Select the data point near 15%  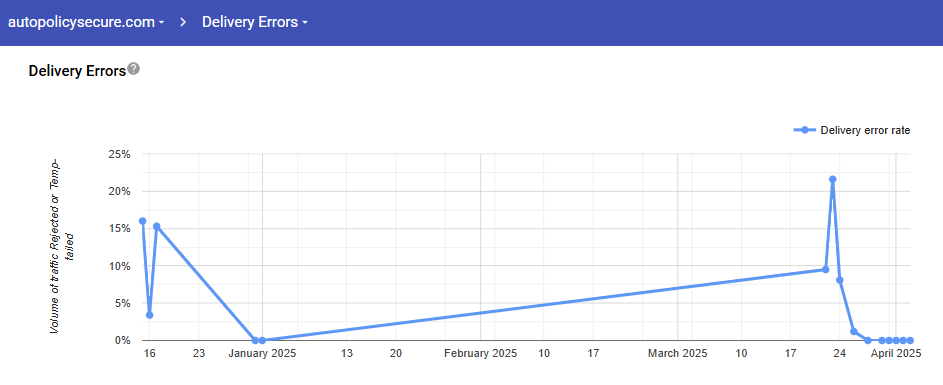click(x=156, y=226)
